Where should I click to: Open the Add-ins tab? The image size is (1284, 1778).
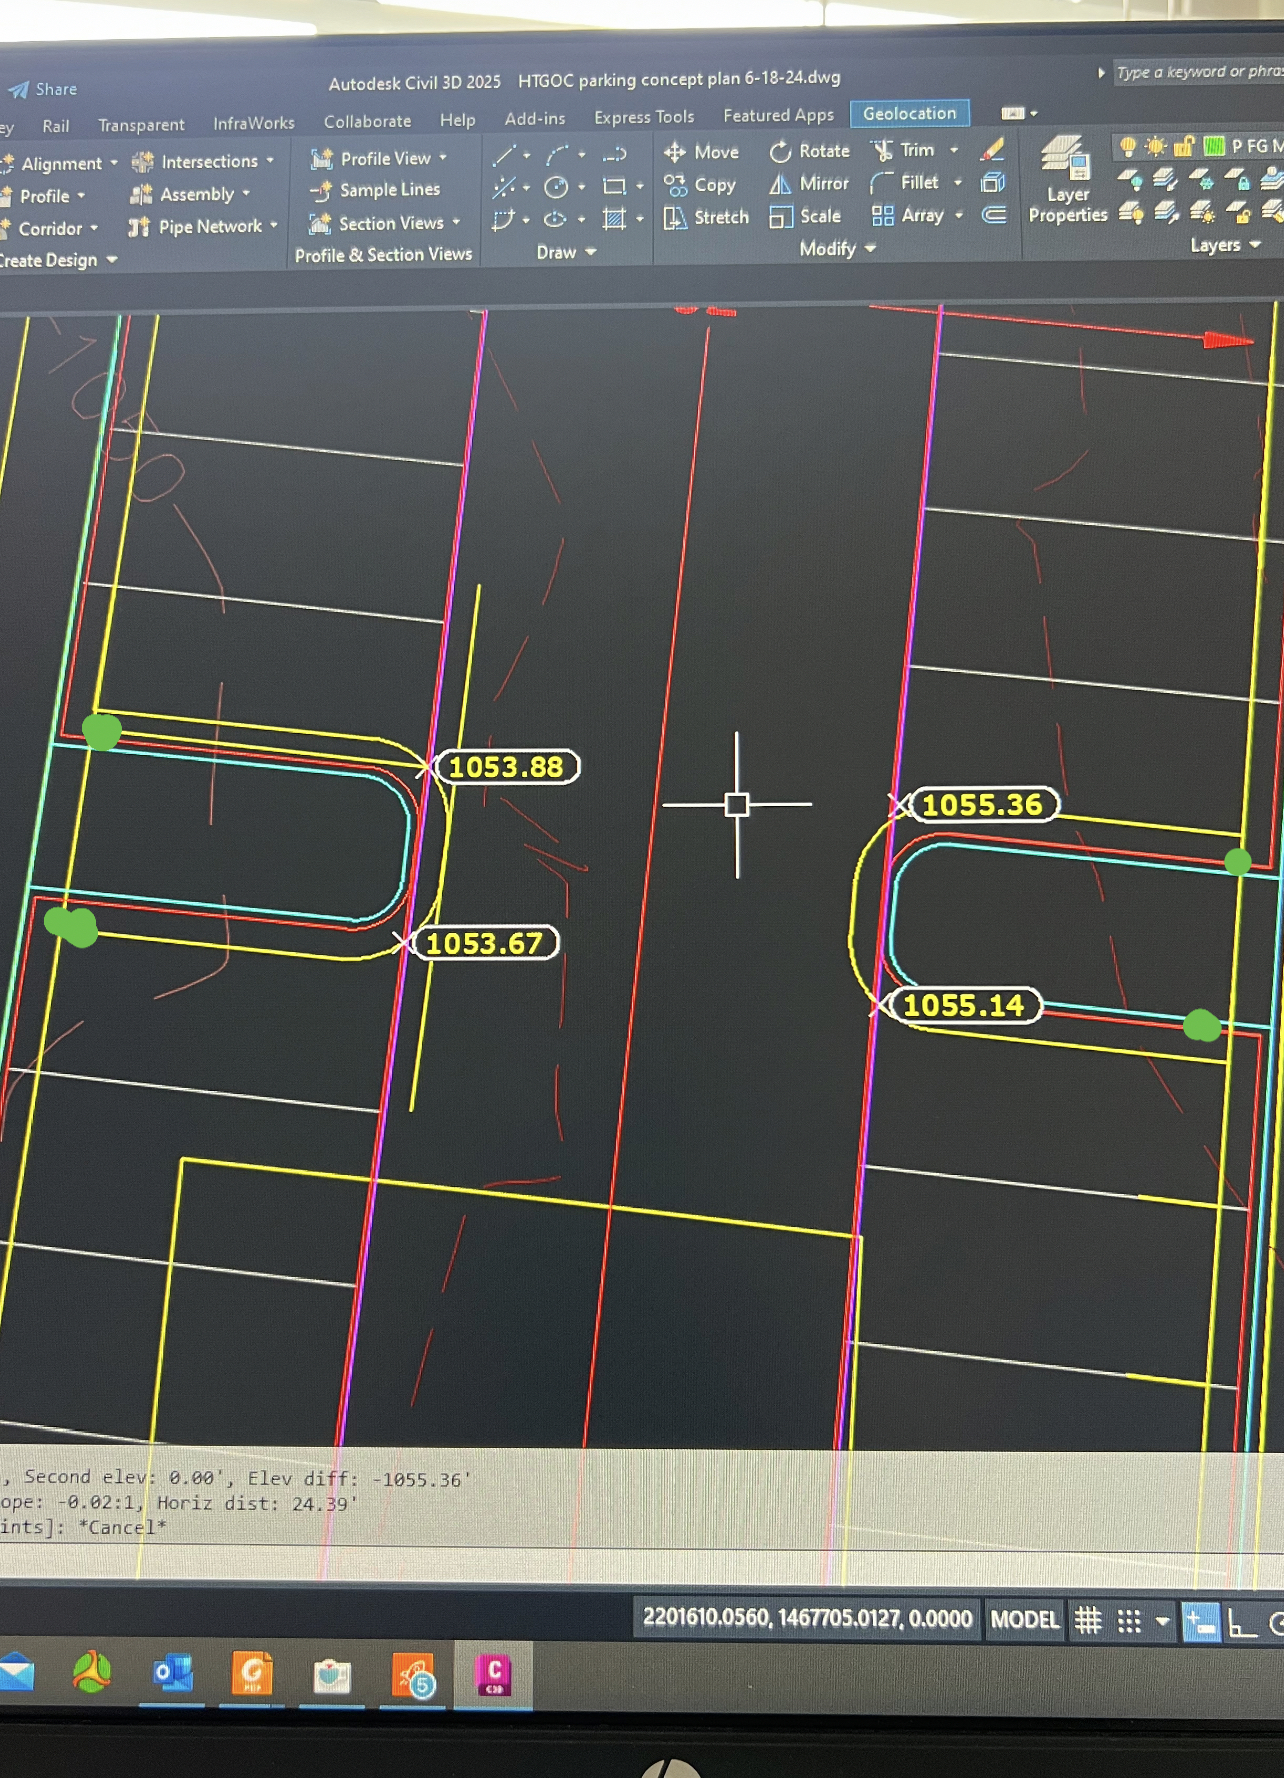point(534,119)
